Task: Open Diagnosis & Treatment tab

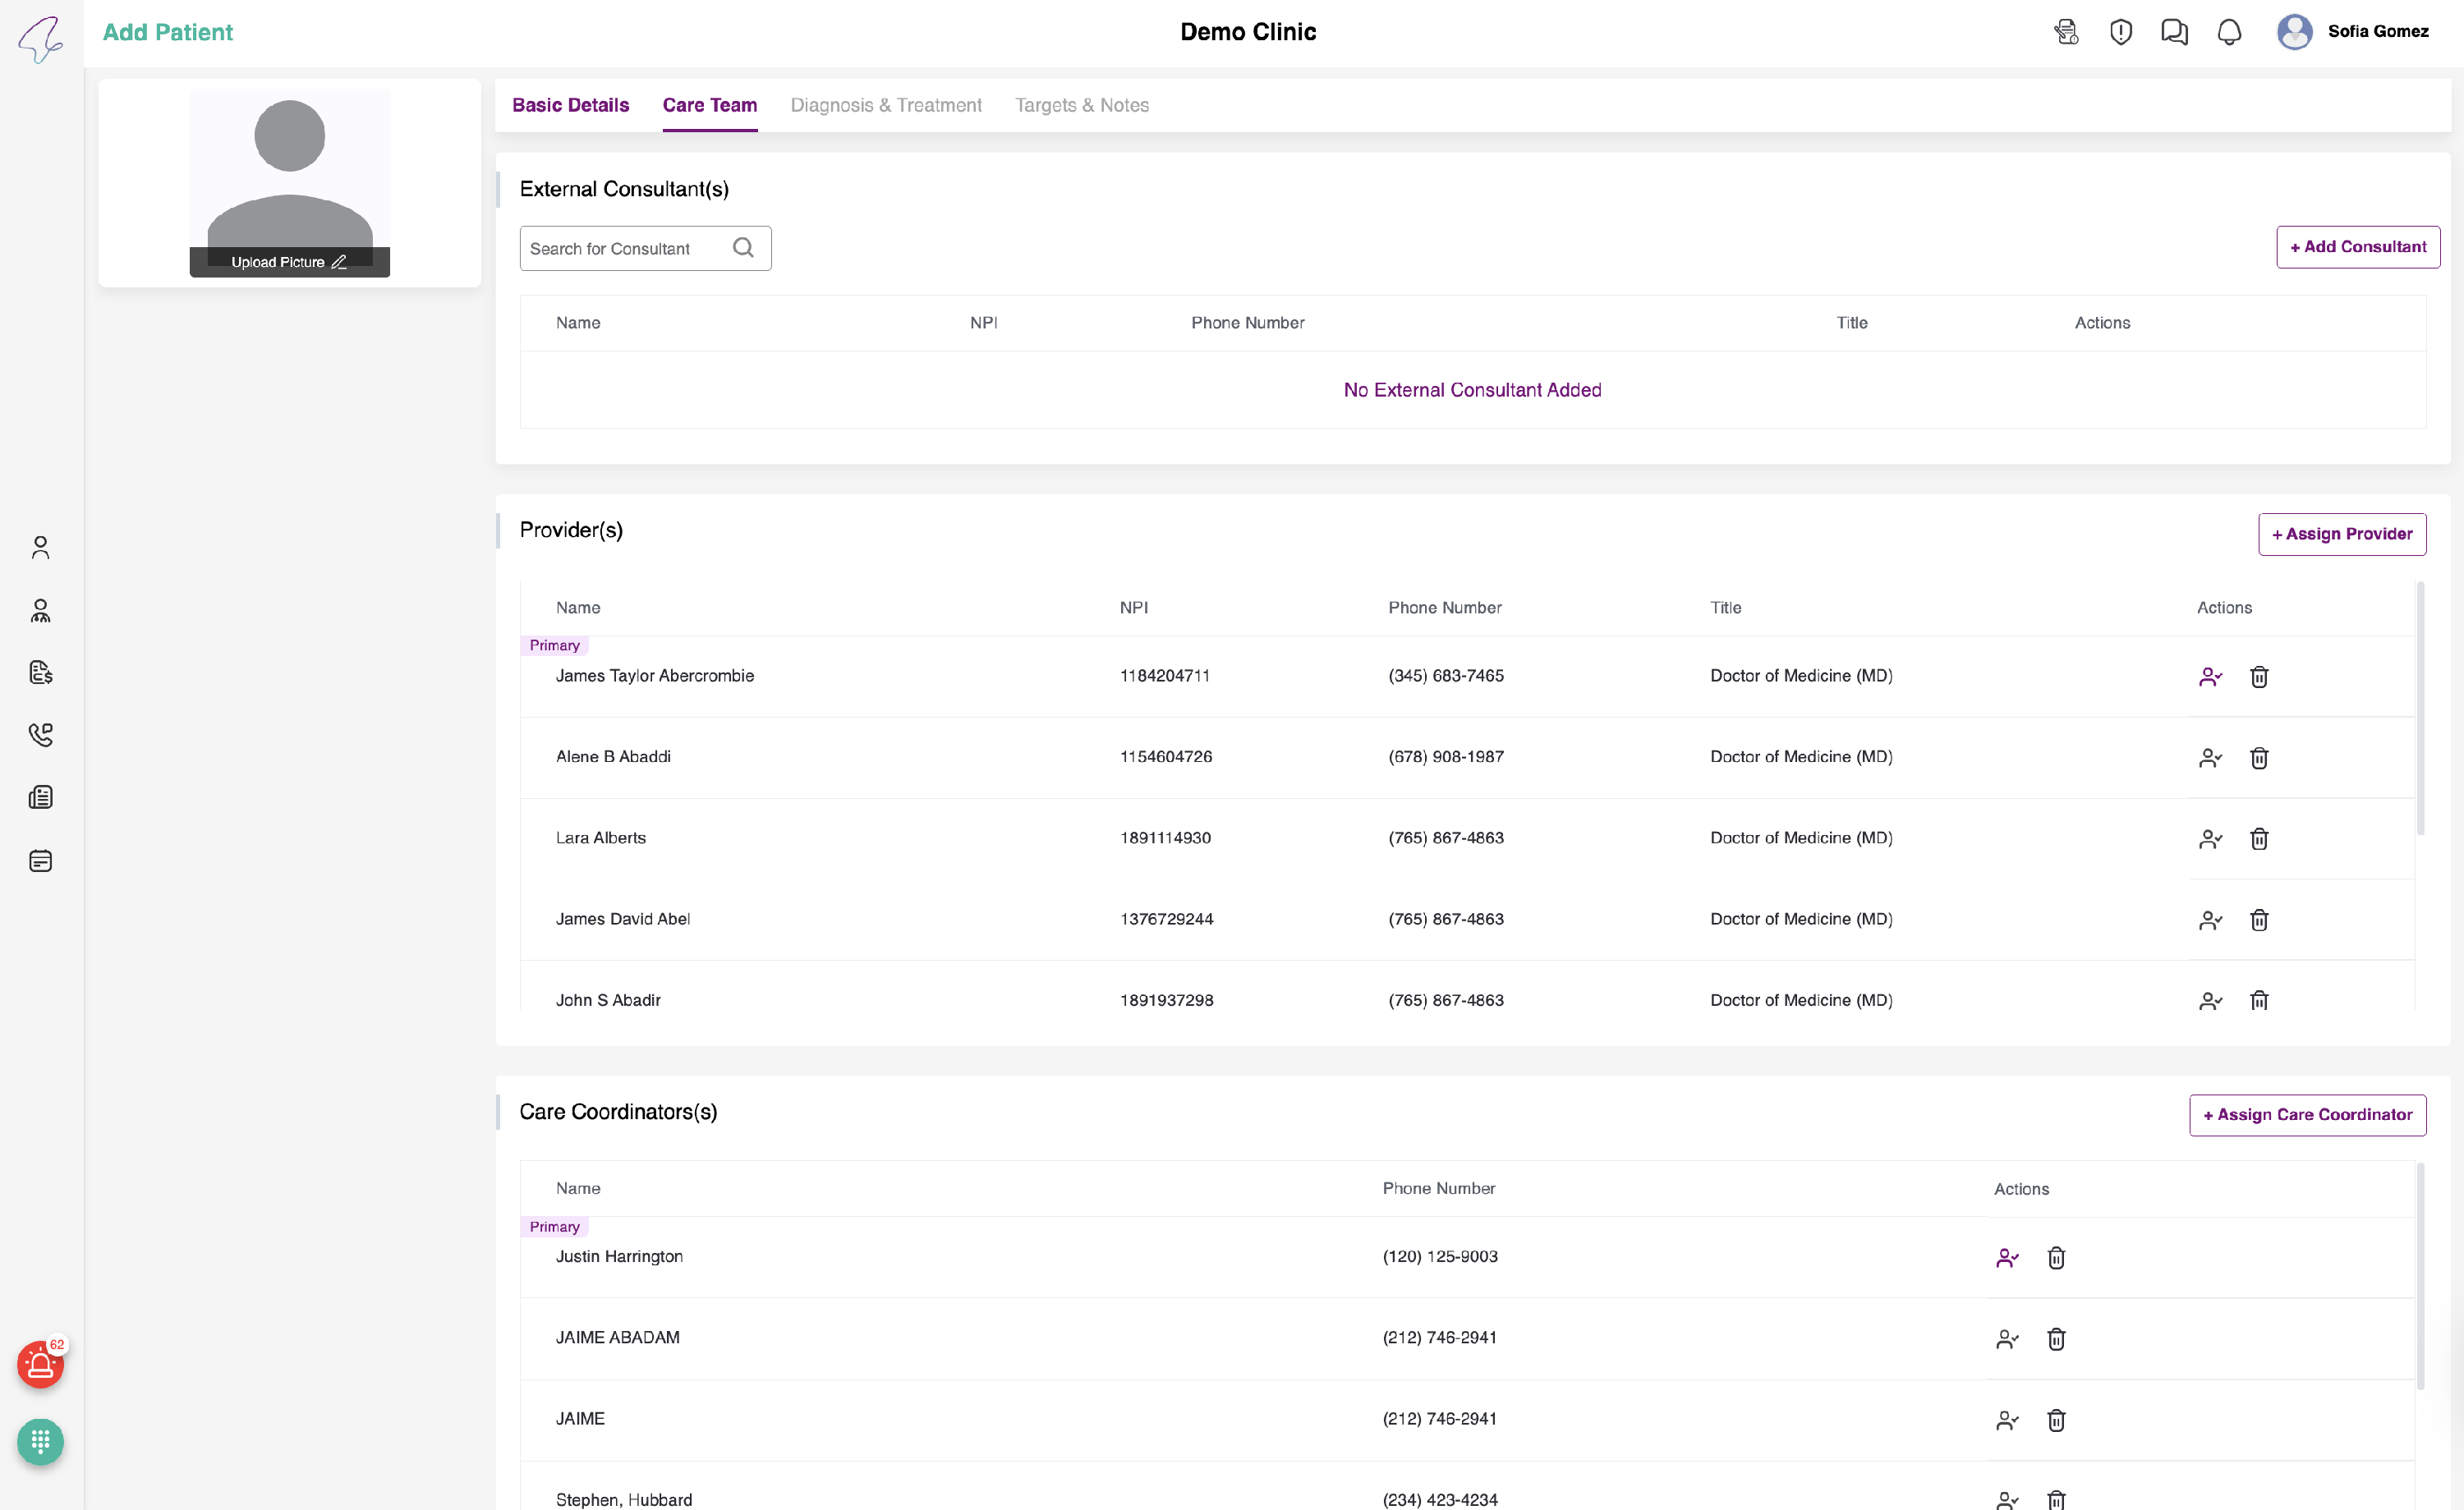Action: (x=885, y=105)
